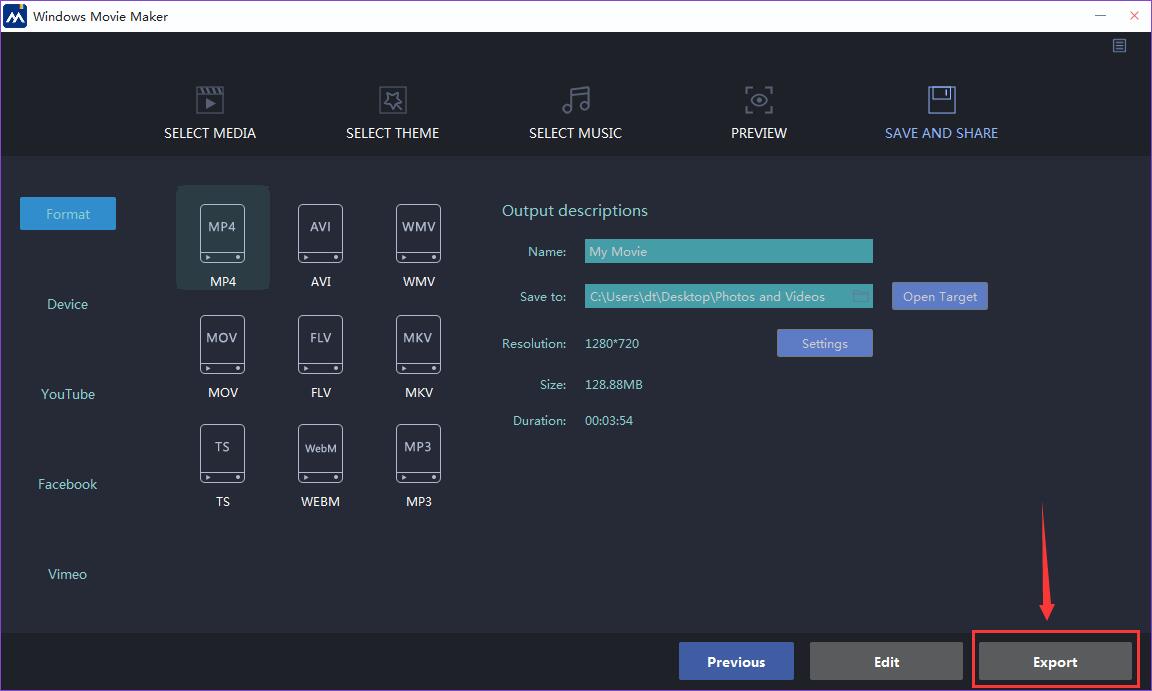1152x691 pixels.
Task: Switch to the Device tab
Action: point(68,304)
